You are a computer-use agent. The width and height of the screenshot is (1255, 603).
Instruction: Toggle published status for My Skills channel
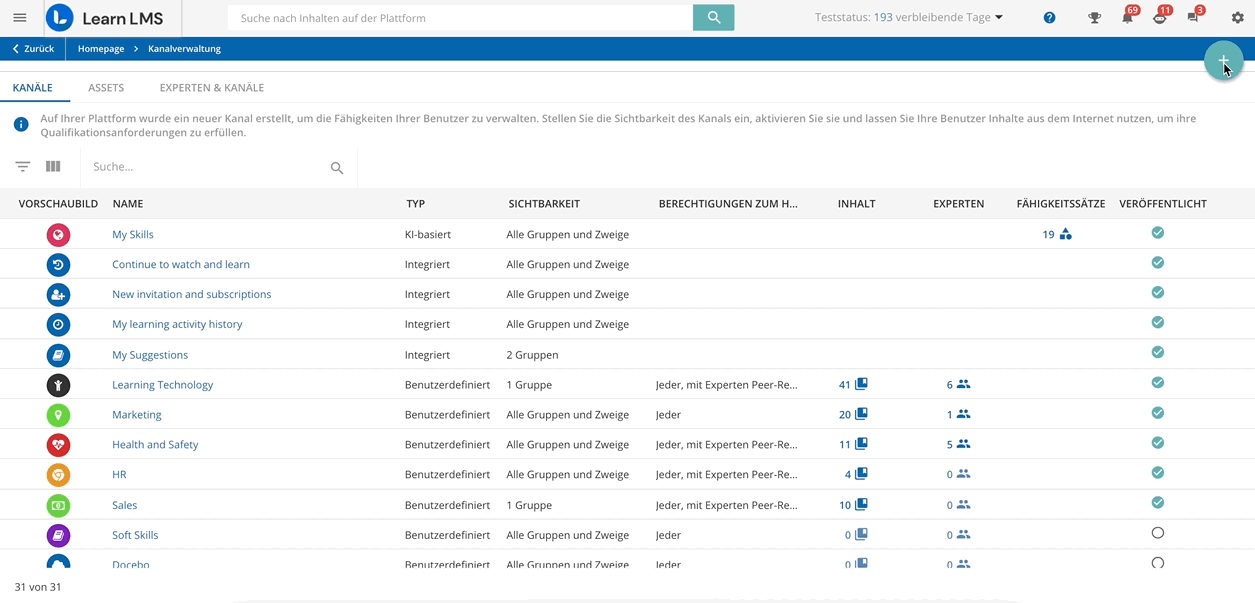coord(1157,233)
